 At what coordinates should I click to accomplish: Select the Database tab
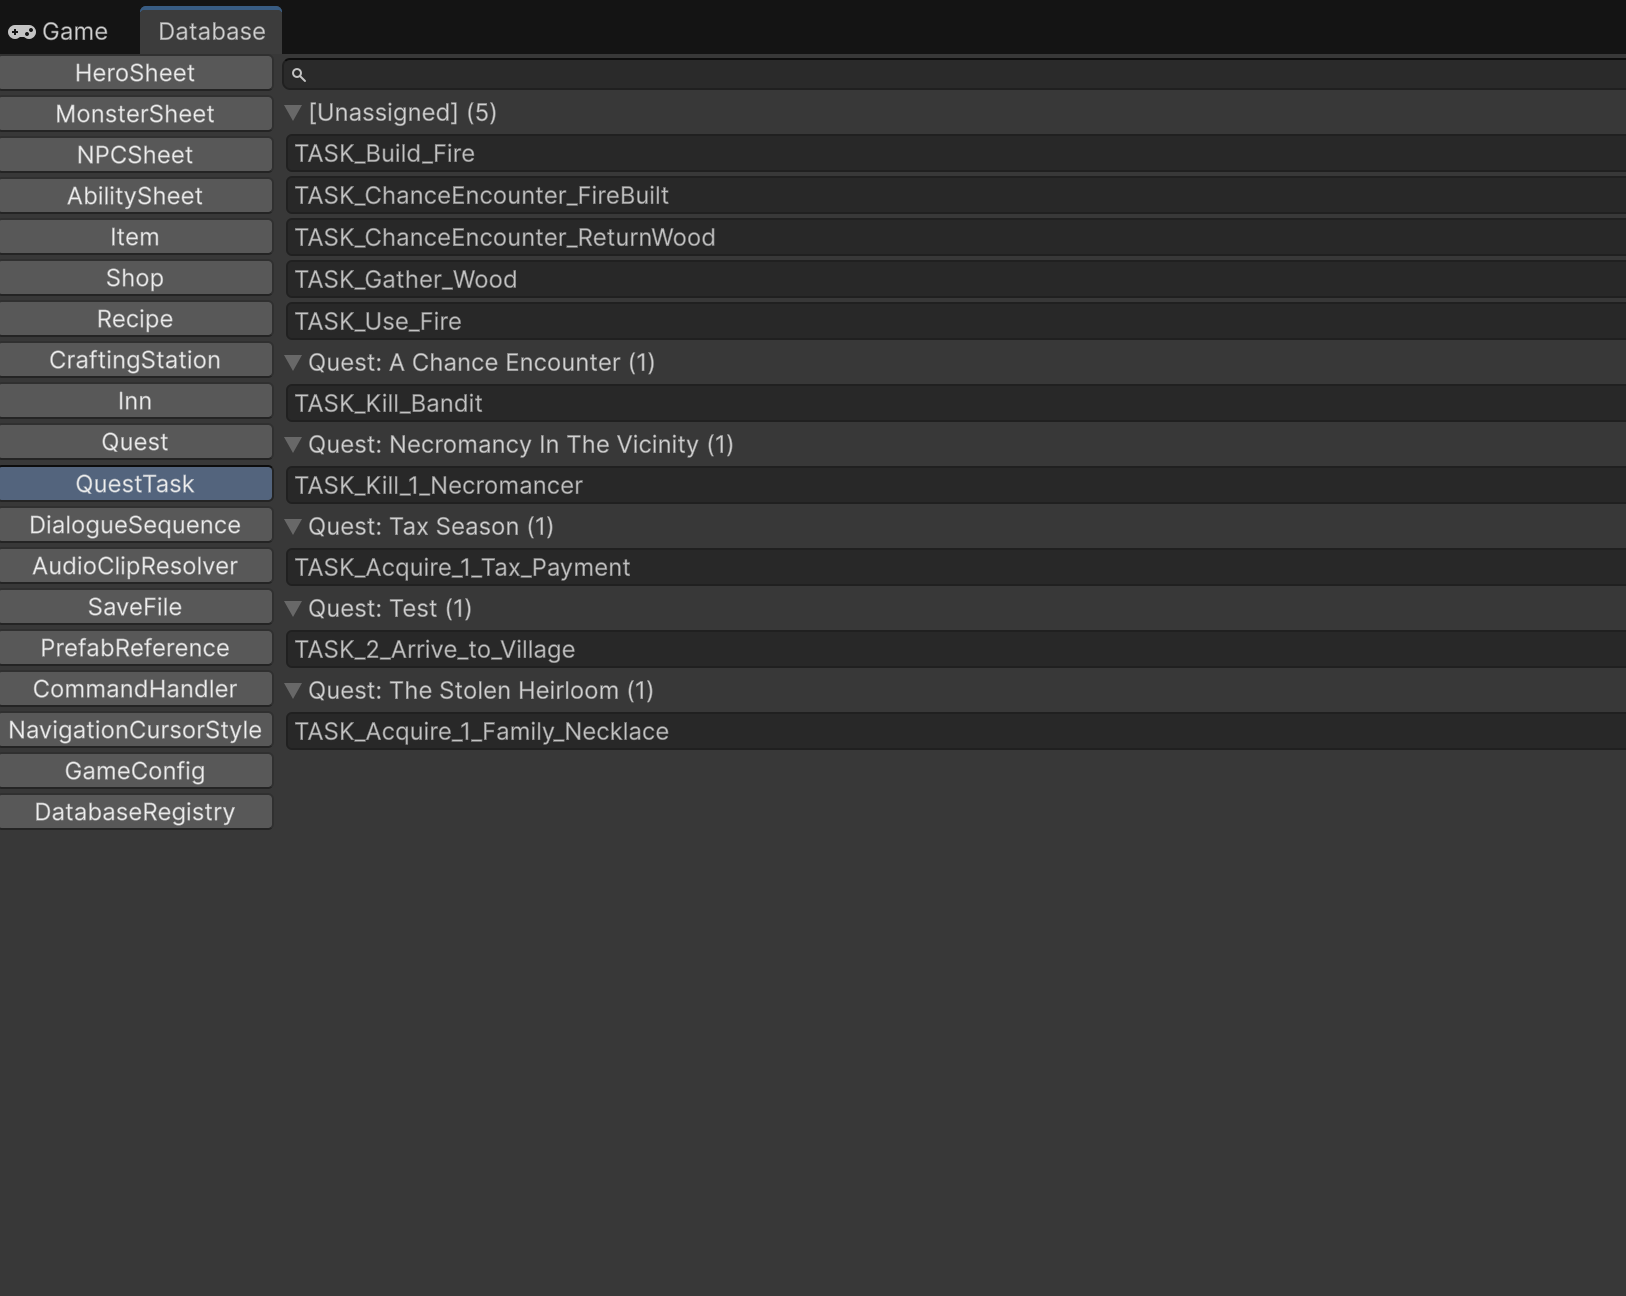211,31
